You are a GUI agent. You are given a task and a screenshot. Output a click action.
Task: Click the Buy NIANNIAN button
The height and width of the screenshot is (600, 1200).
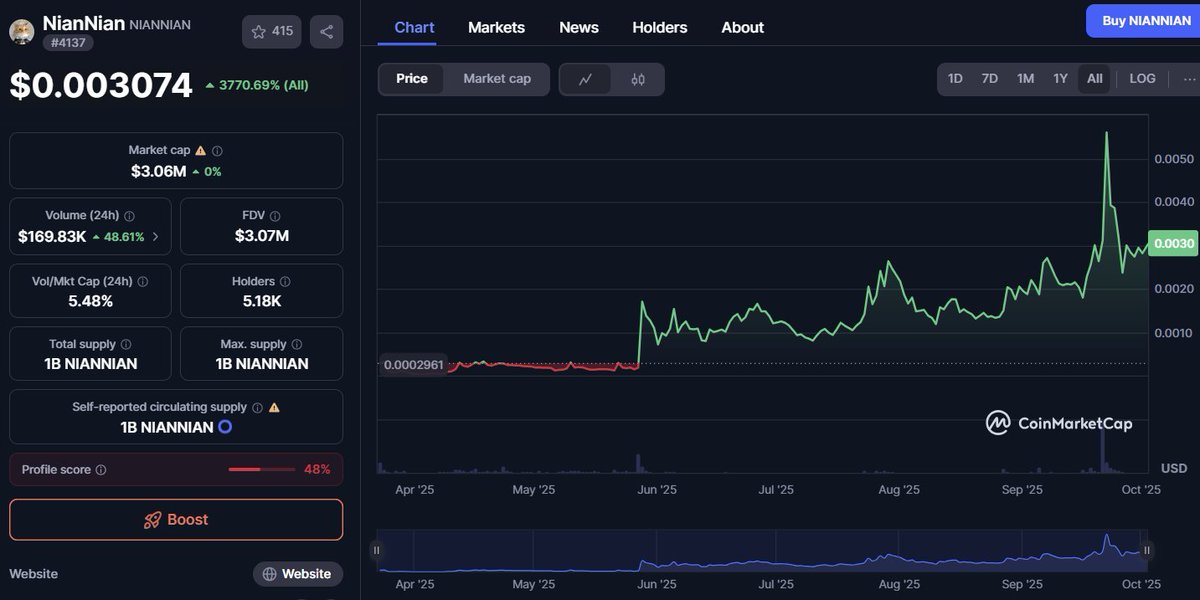click(x=1146, y=21)
